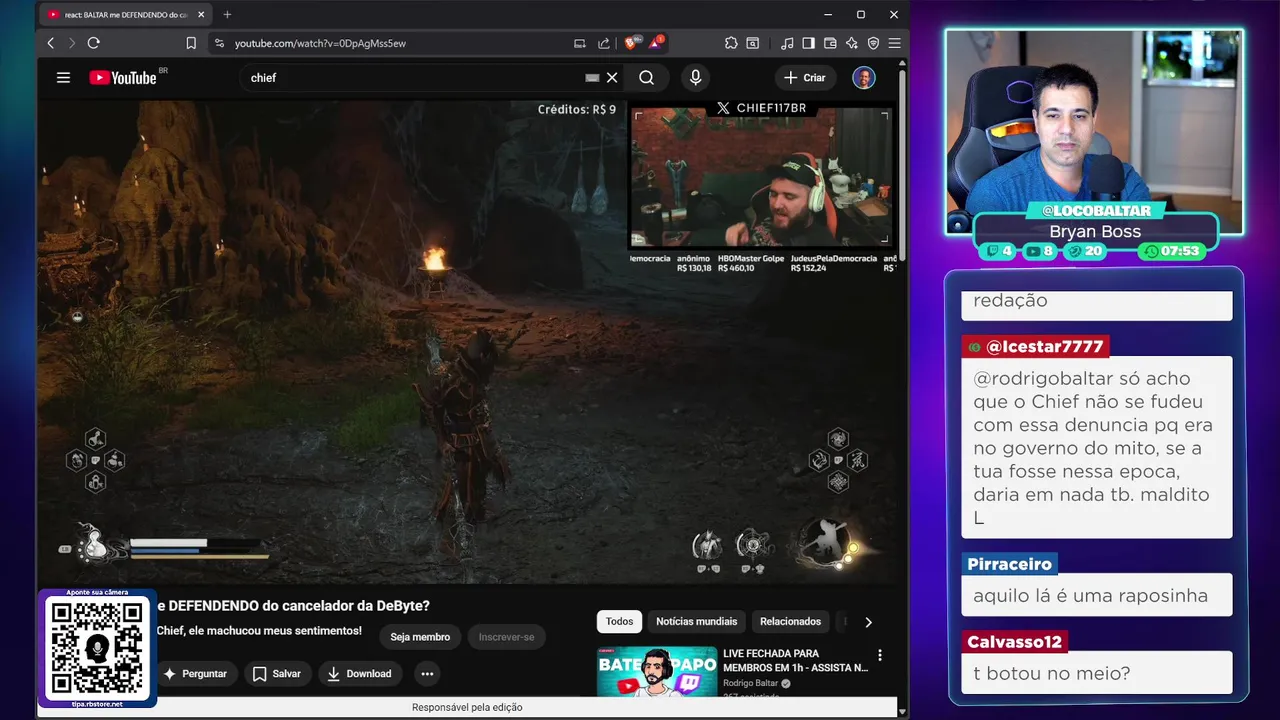
Task: Open the on-screen keyboard in search box
Action: pos(592,77)
